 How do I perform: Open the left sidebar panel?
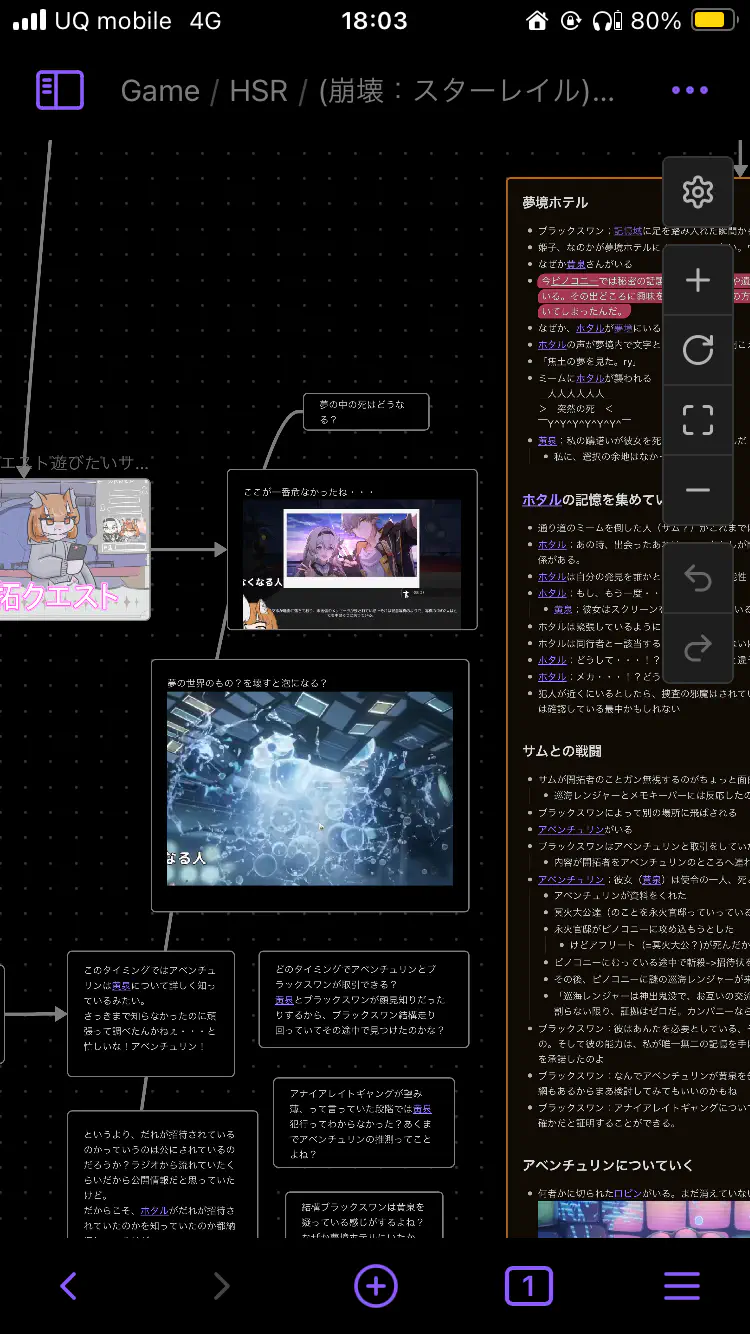click(60, 91)
